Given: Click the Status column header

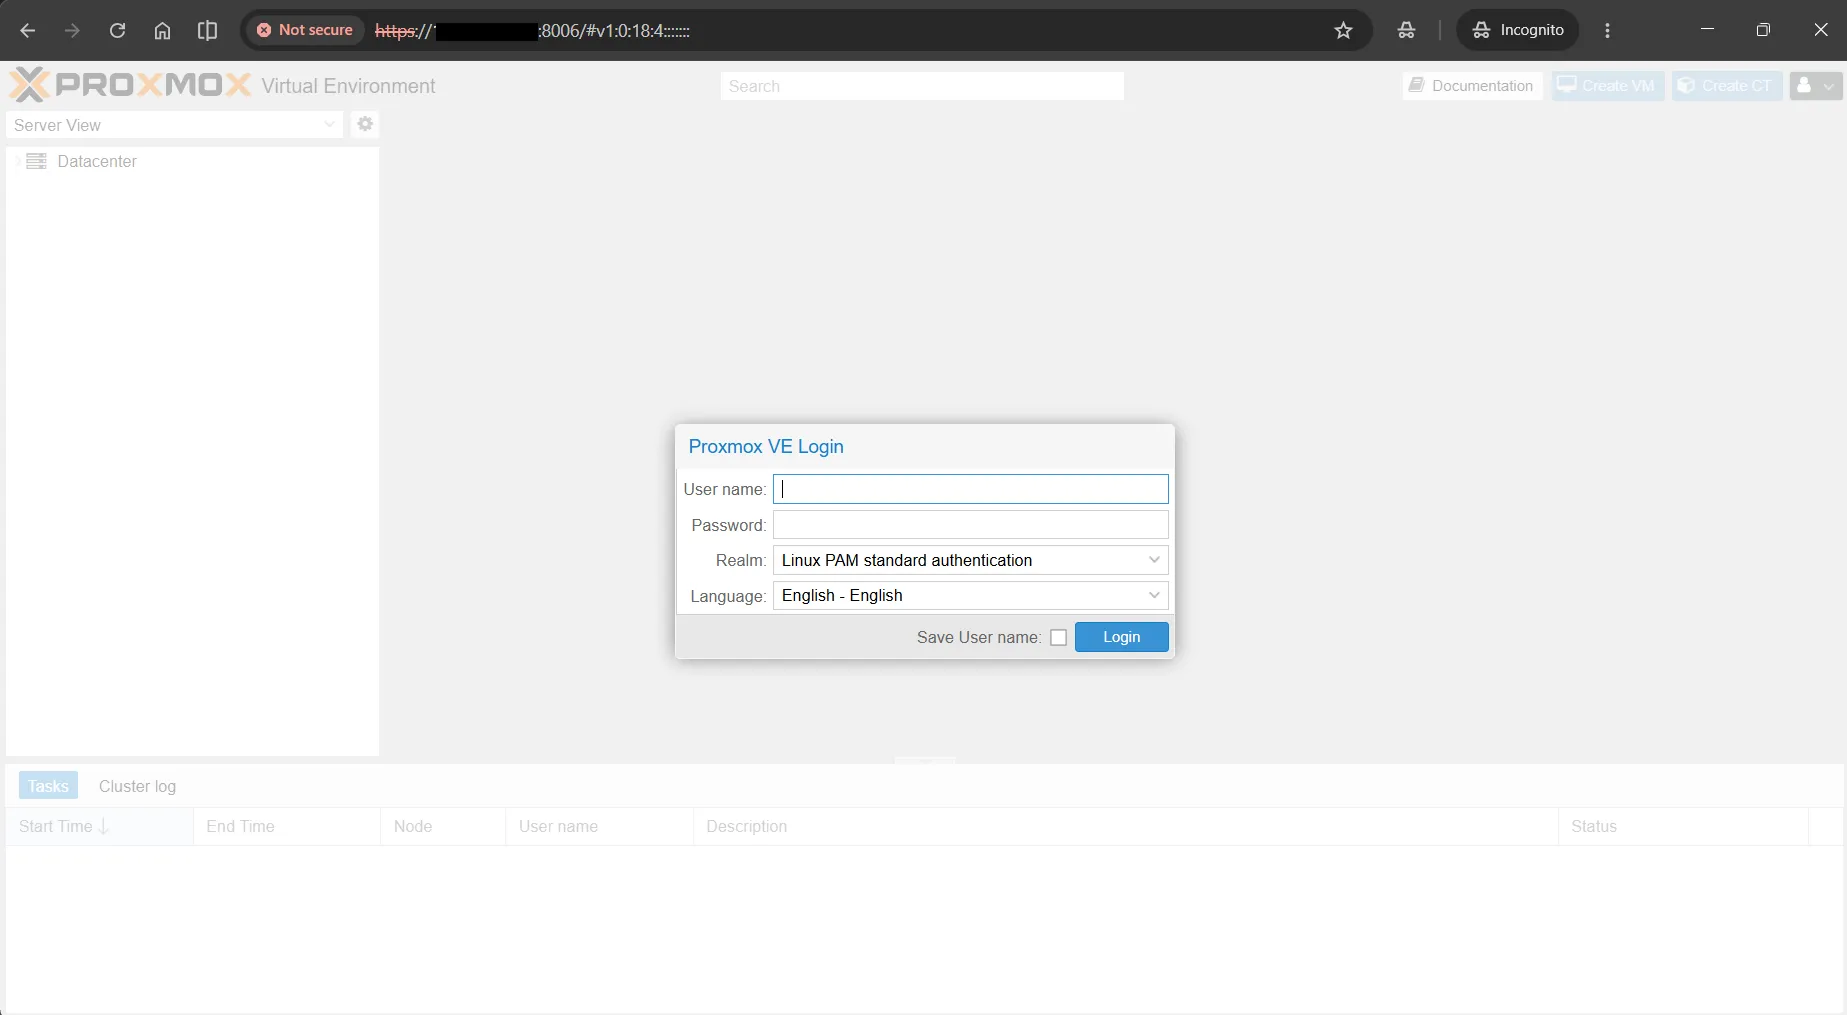Looking at the screenshot, I should point(1683,826).
